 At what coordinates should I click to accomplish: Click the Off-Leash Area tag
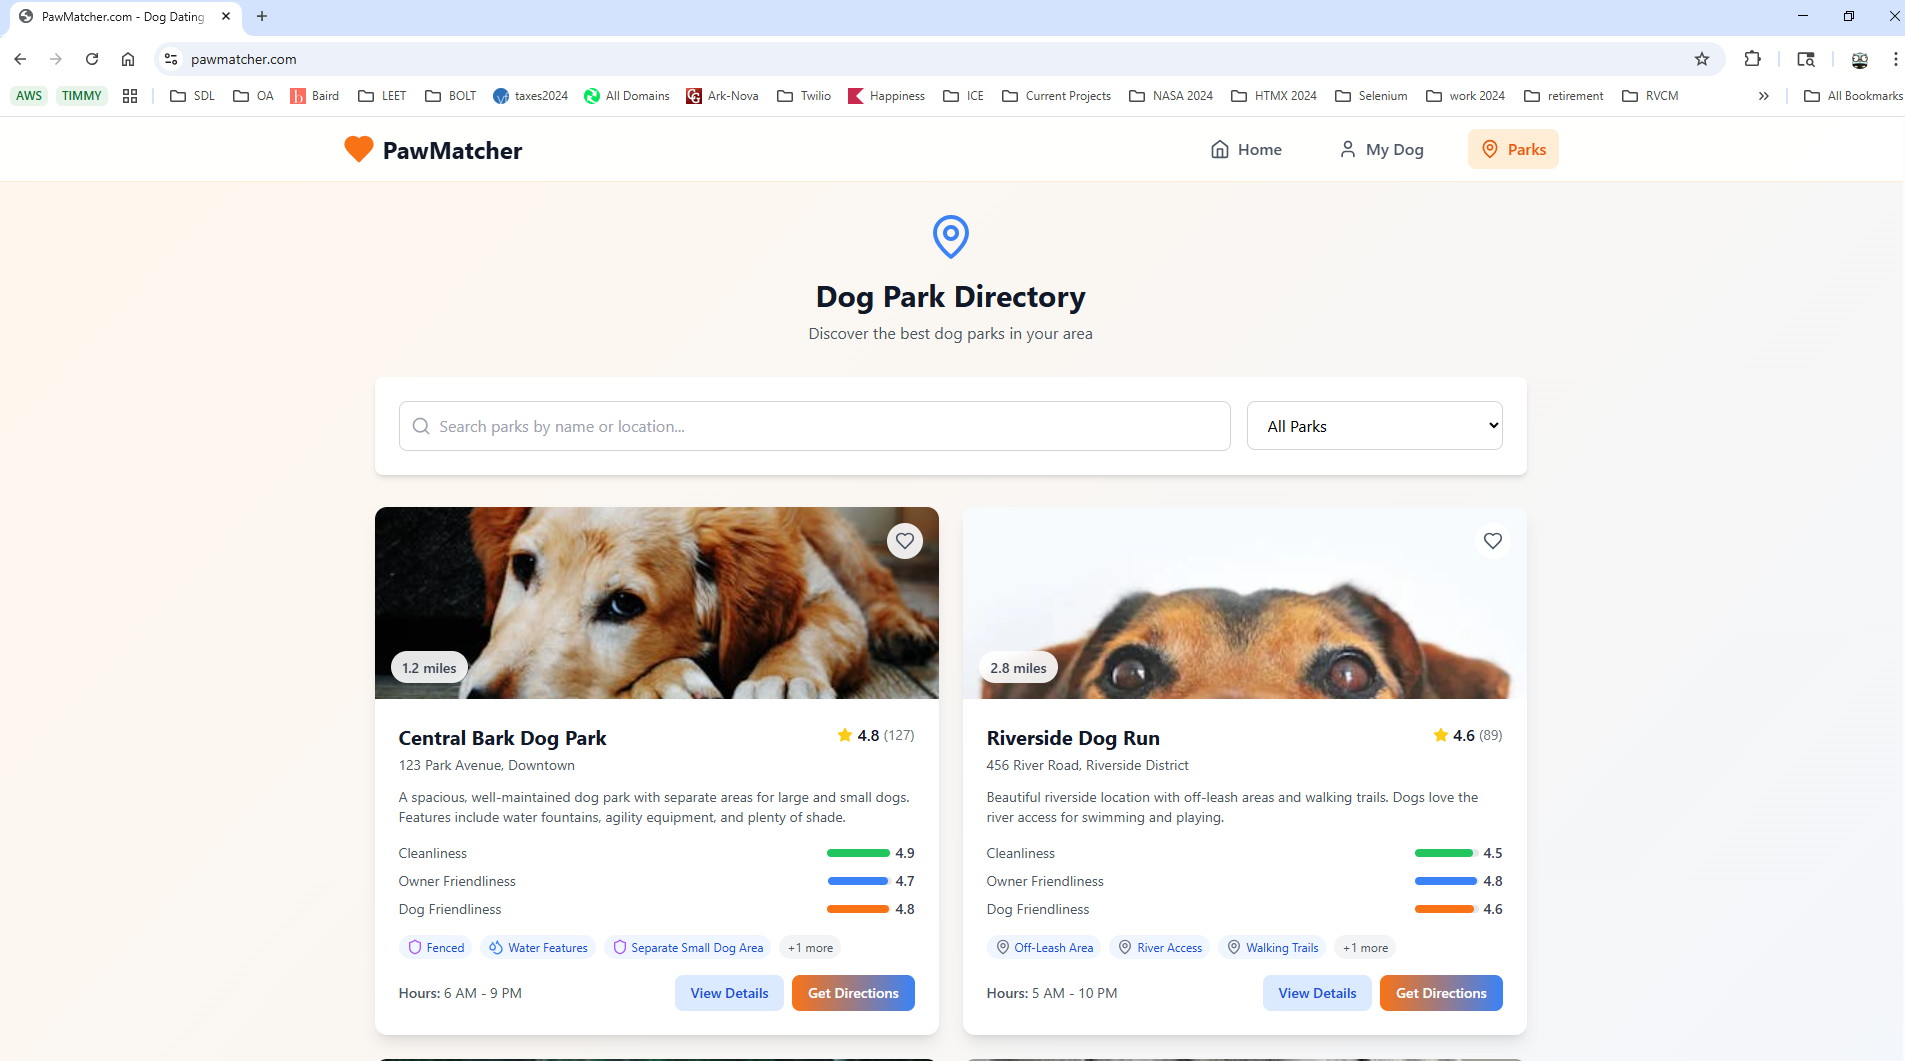click(1044, 948)
